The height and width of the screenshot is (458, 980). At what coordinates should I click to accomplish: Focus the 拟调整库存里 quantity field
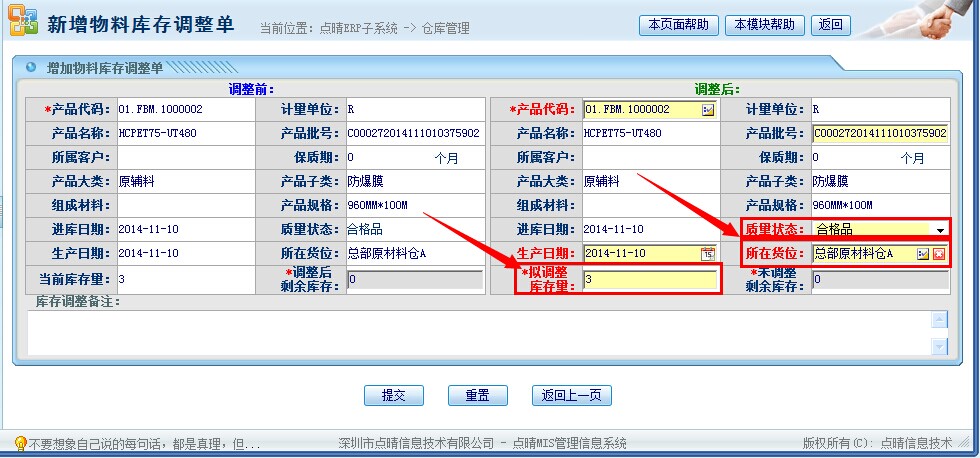click(x=650, y=280)
